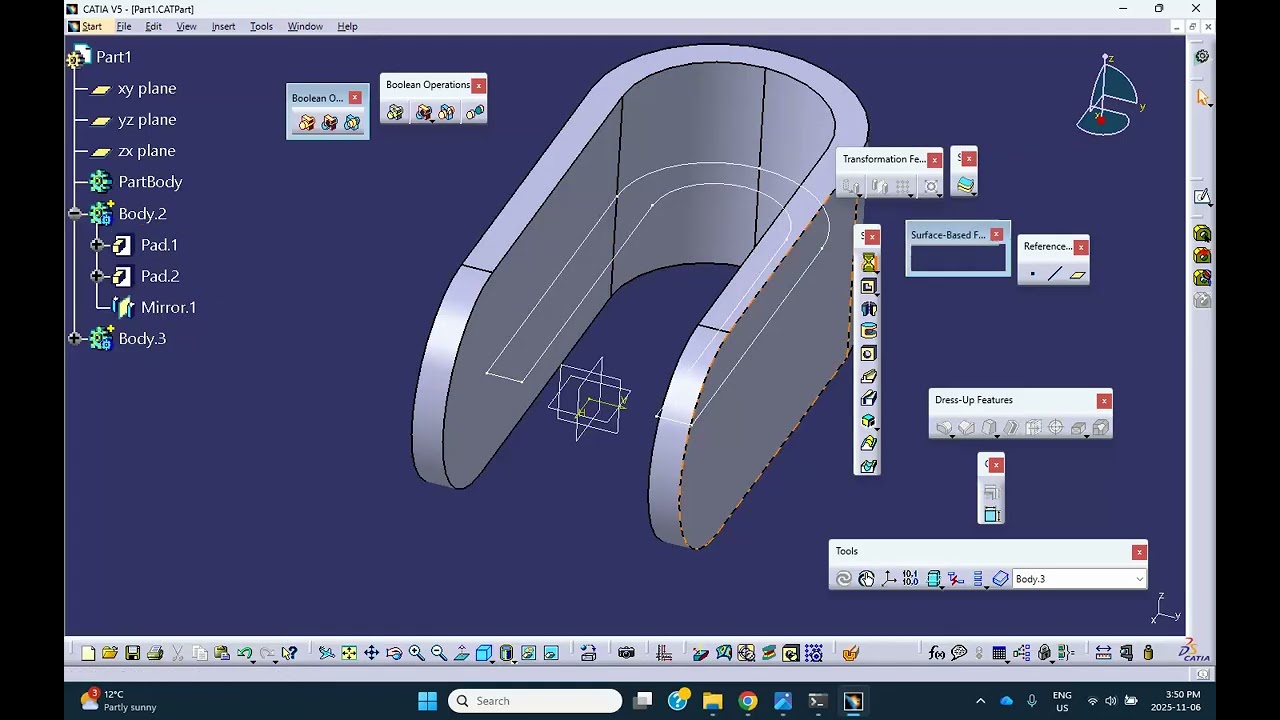The image size is (1280, 720).
Task: Create a reference Line
Action: [1055, 274]
